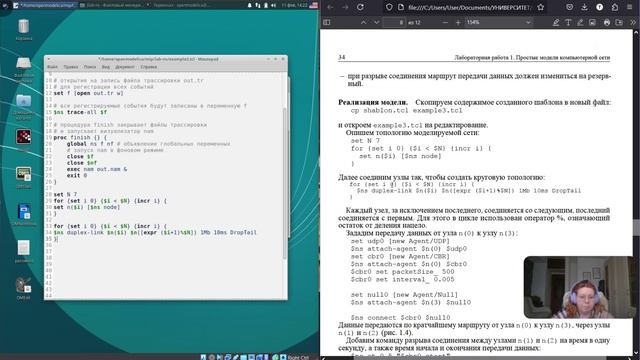
Task: Open the Корзина trash desktop icon
Action: tap(23, 29)
